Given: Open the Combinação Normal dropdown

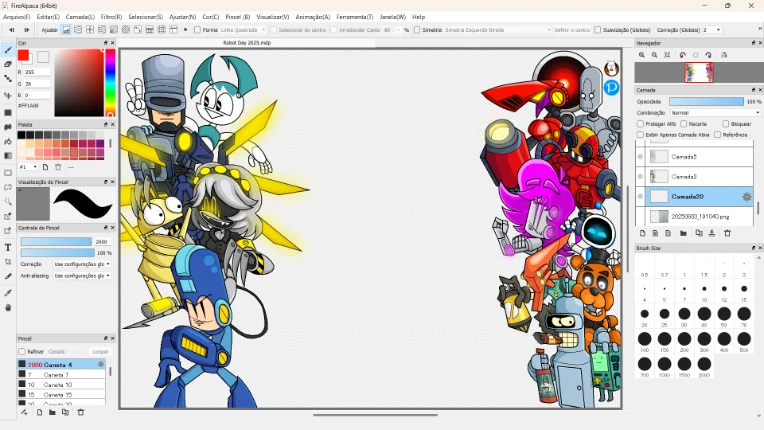Looking at the screenshot, I should [x=715, y=112].
